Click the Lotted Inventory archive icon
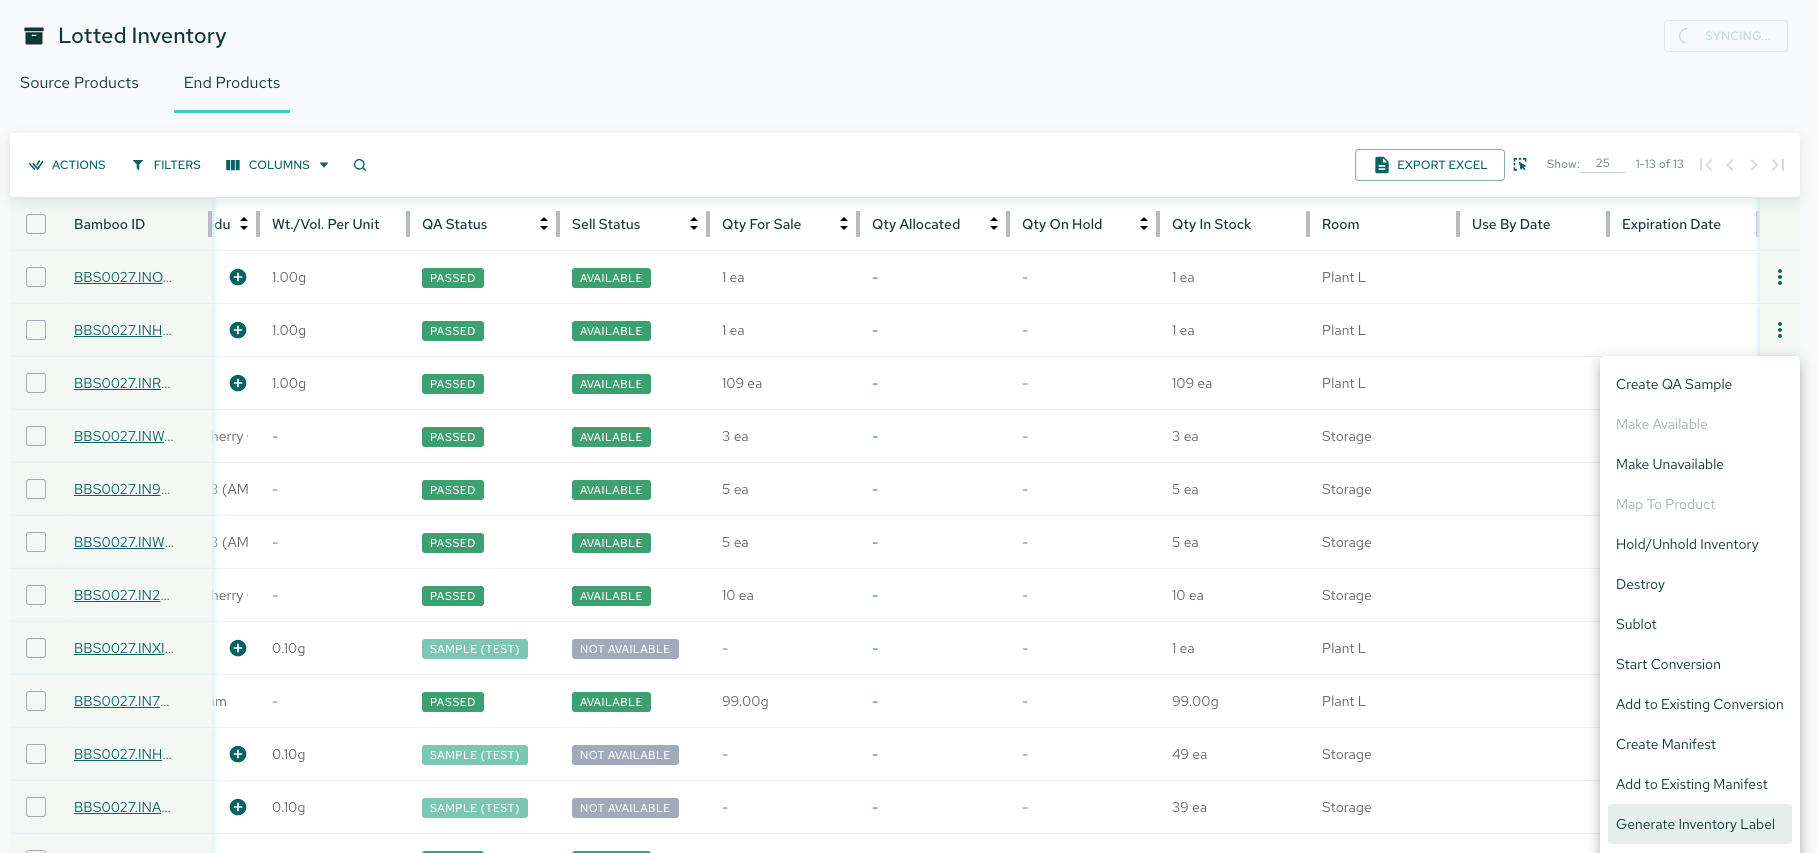 (x=34, y=36)
